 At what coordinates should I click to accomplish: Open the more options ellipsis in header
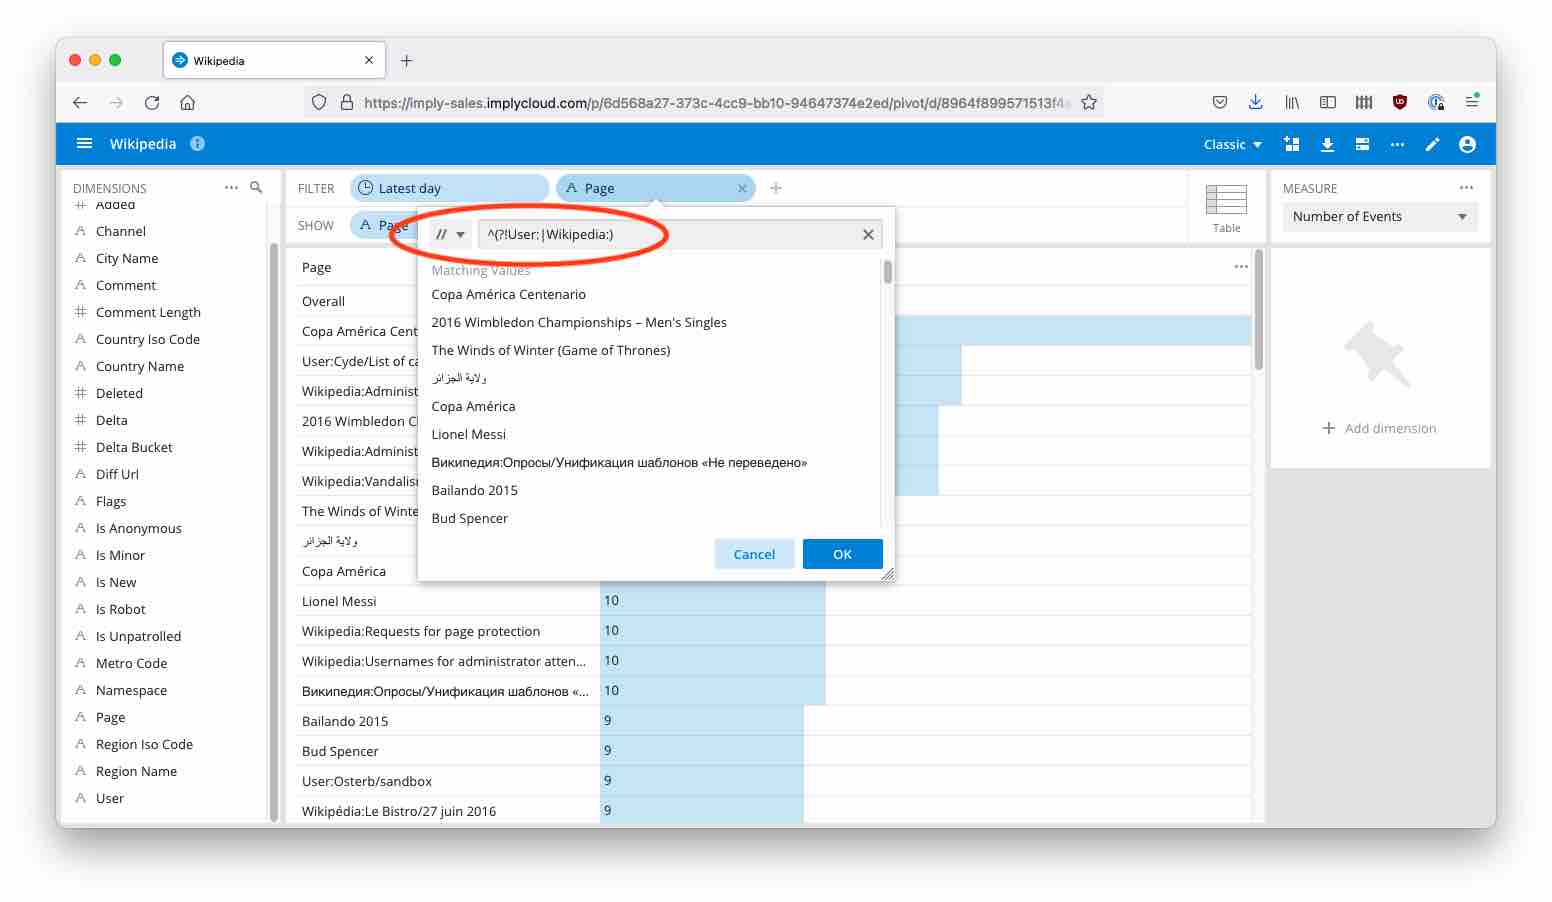[x=1397, y=144]
